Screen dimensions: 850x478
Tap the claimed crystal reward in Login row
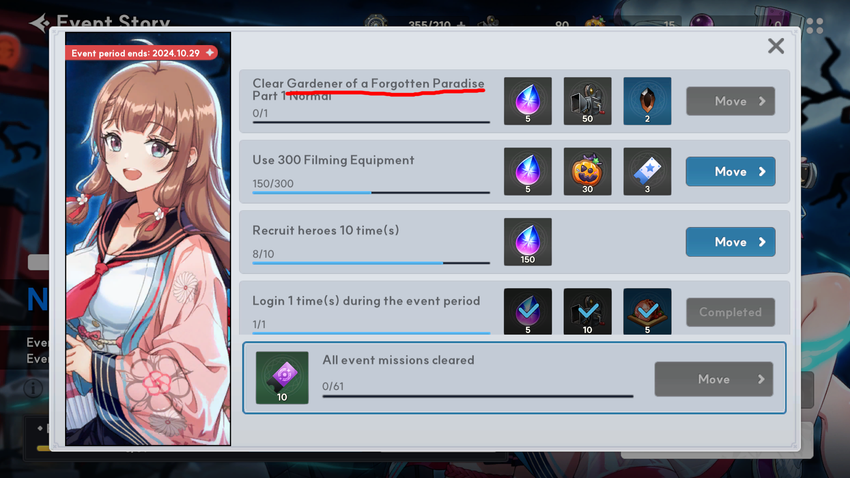coord(527,312)
